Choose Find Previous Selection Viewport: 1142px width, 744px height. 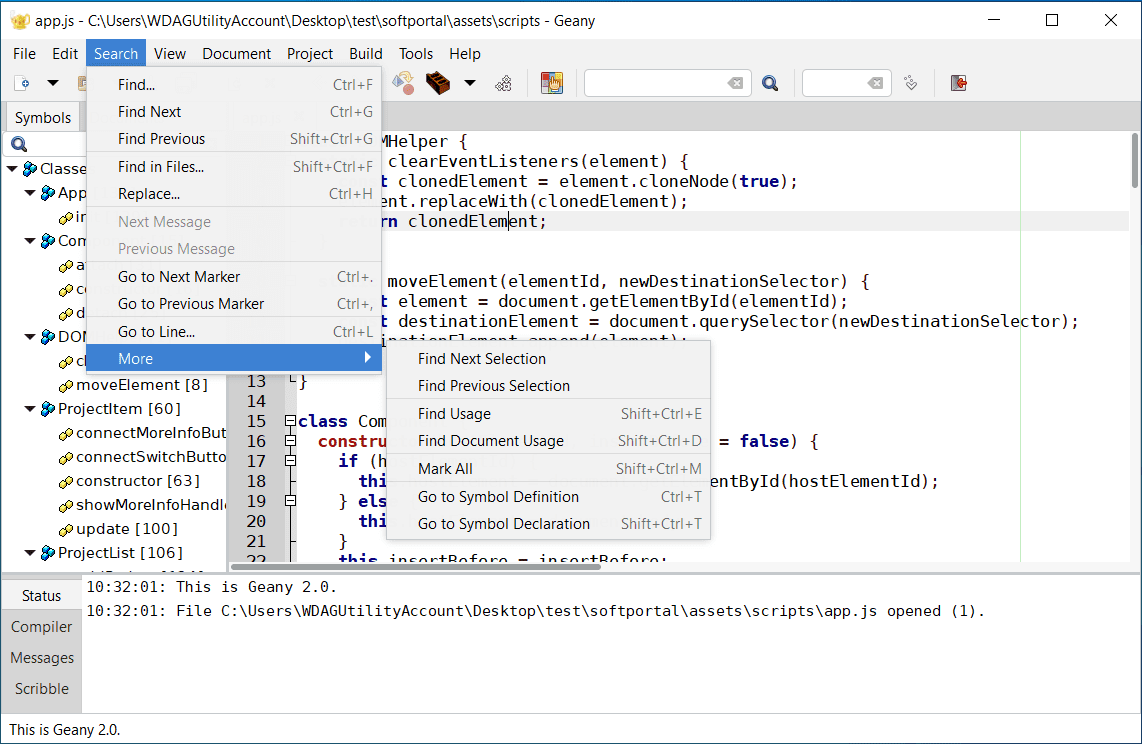tap(548, 386)
